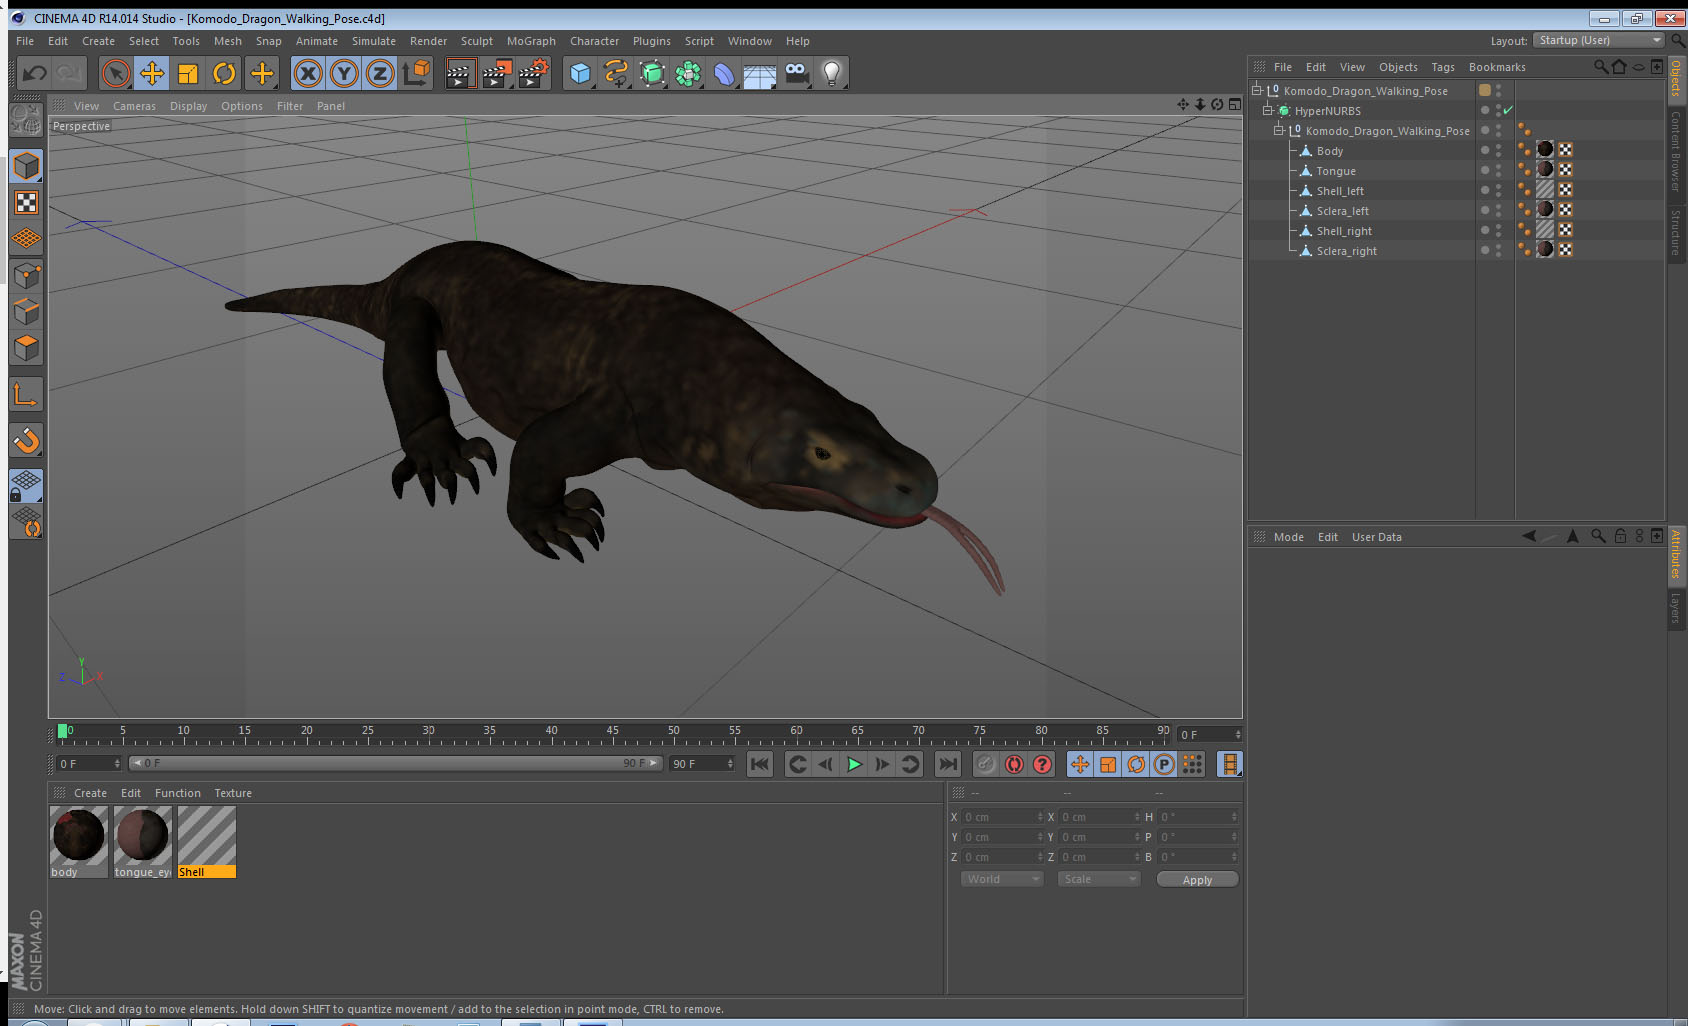Open the World coordinate system dropdown
Image resolution: width=1688 pixels, height=1026 pixels.
tap(1002, 879)
